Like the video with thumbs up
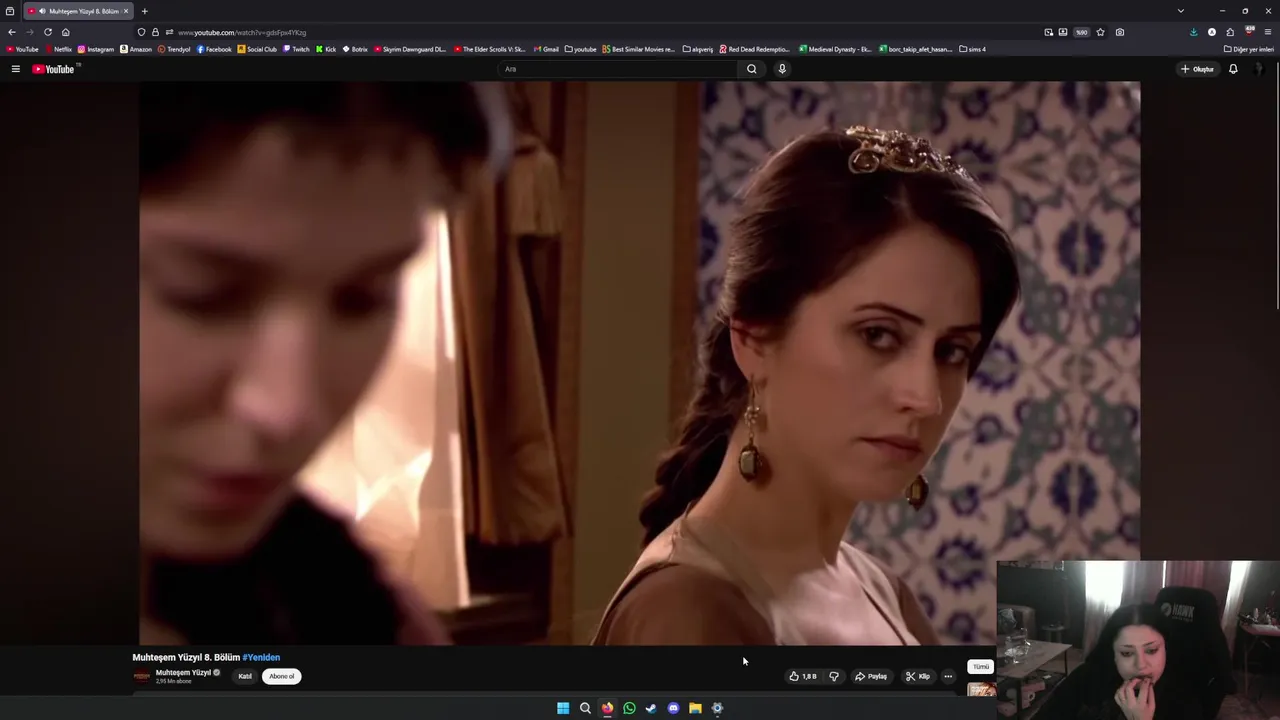This screenshot has width=1280, height=720. [x=803, y=676]
